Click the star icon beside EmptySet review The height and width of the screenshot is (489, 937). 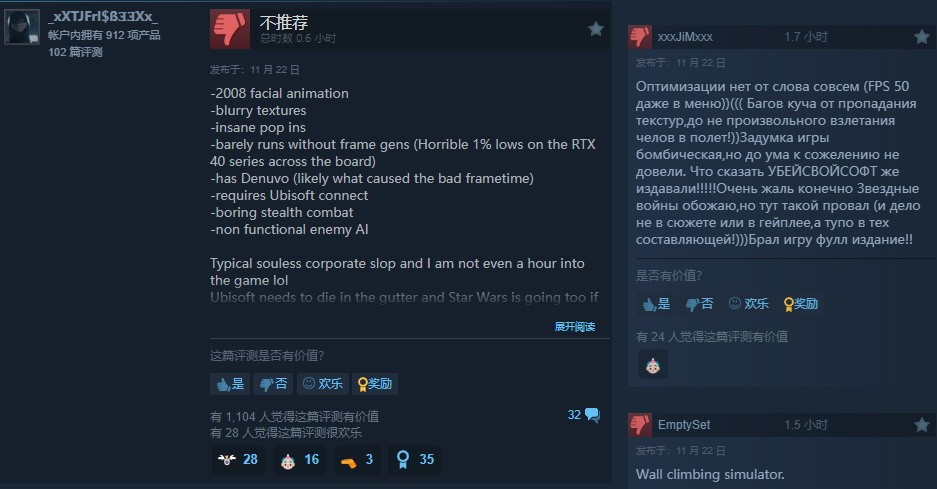tap(921, 425)
